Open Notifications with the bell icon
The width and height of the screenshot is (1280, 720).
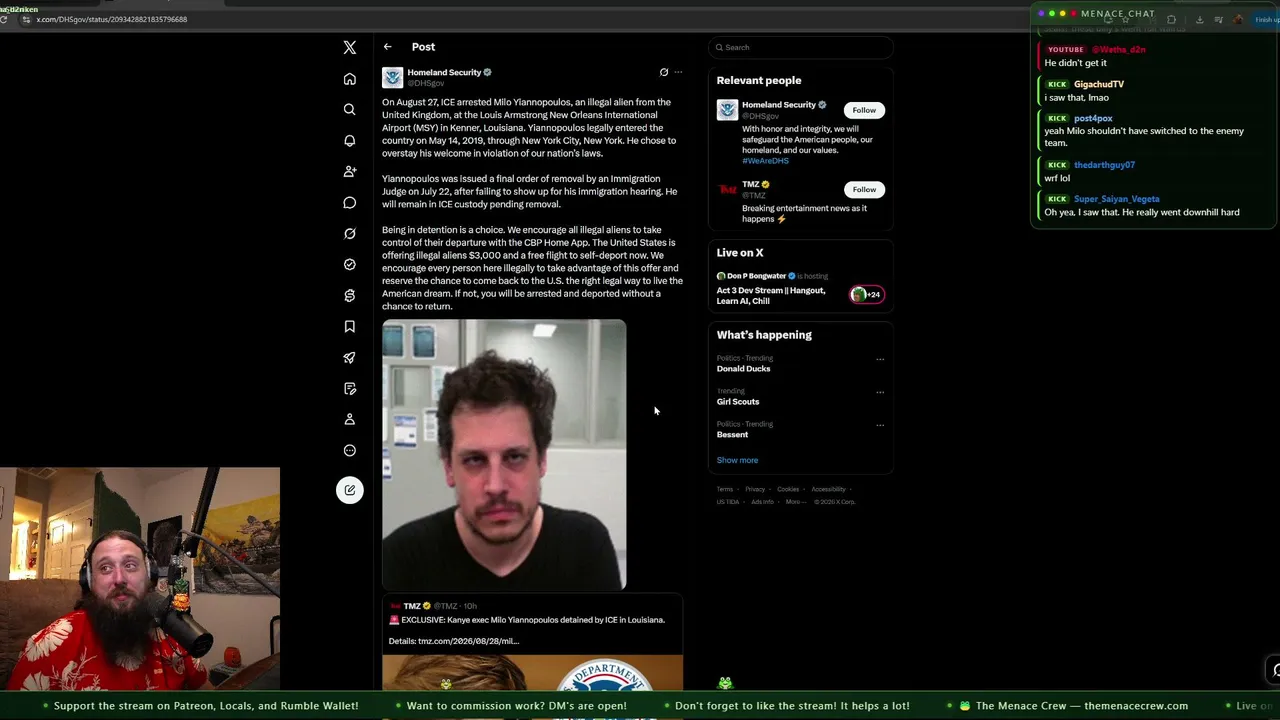click(x=350, y=141)
